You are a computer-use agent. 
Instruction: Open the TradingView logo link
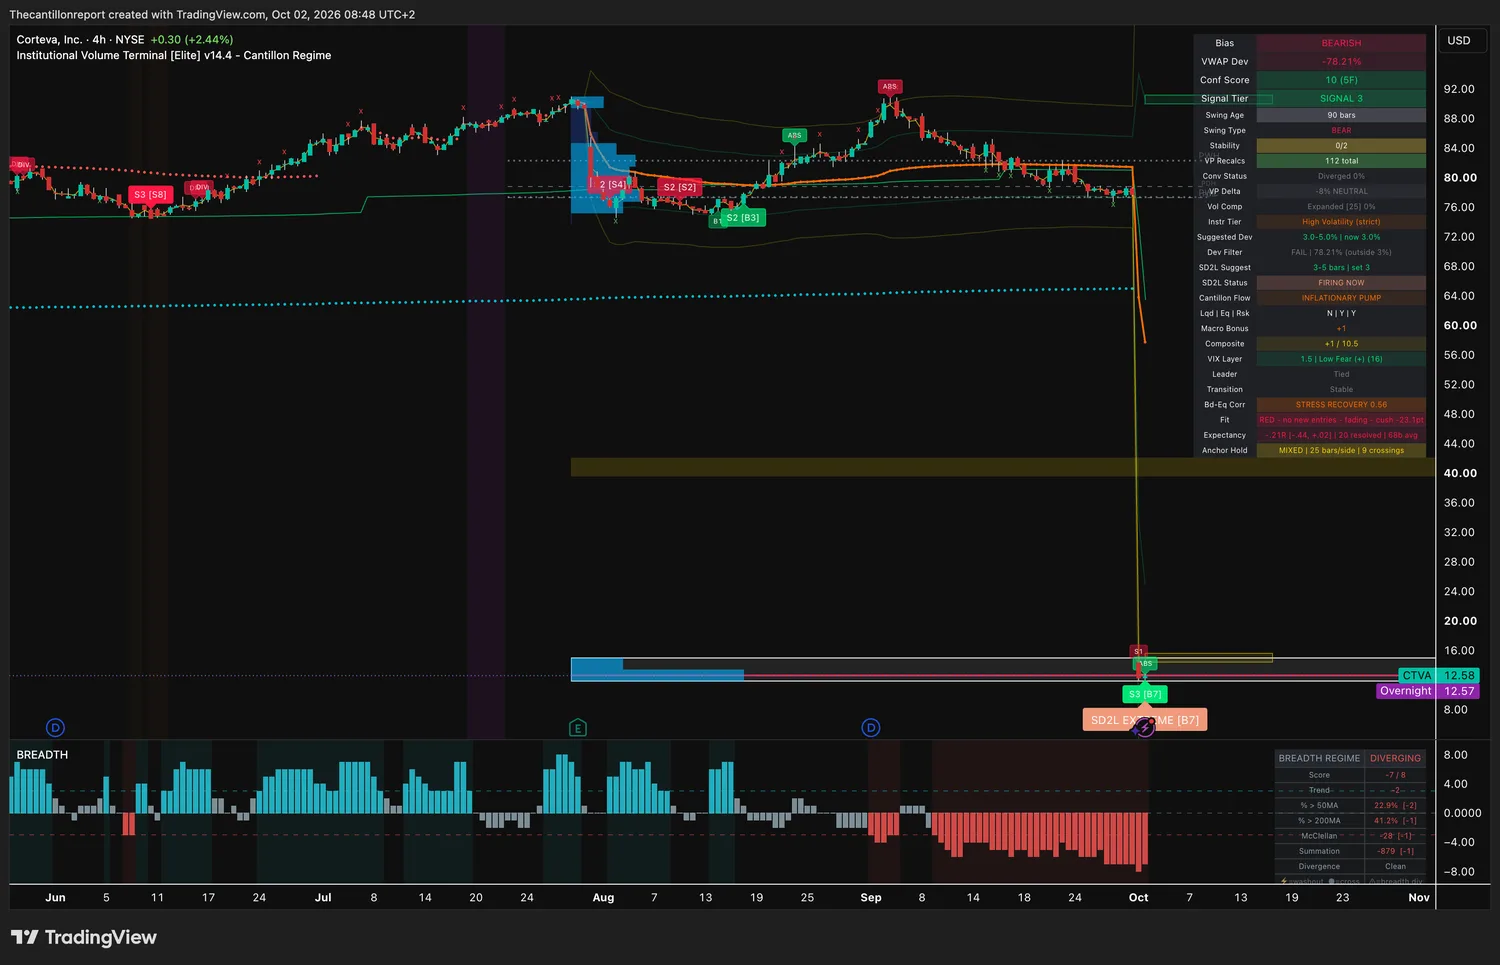click(84, 937)
